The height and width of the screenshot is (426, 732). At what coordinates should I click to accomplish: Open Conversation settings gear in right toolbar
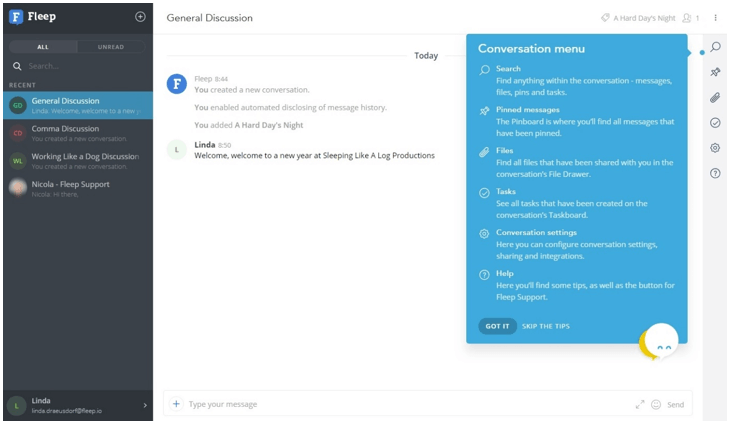coord(715,148)
